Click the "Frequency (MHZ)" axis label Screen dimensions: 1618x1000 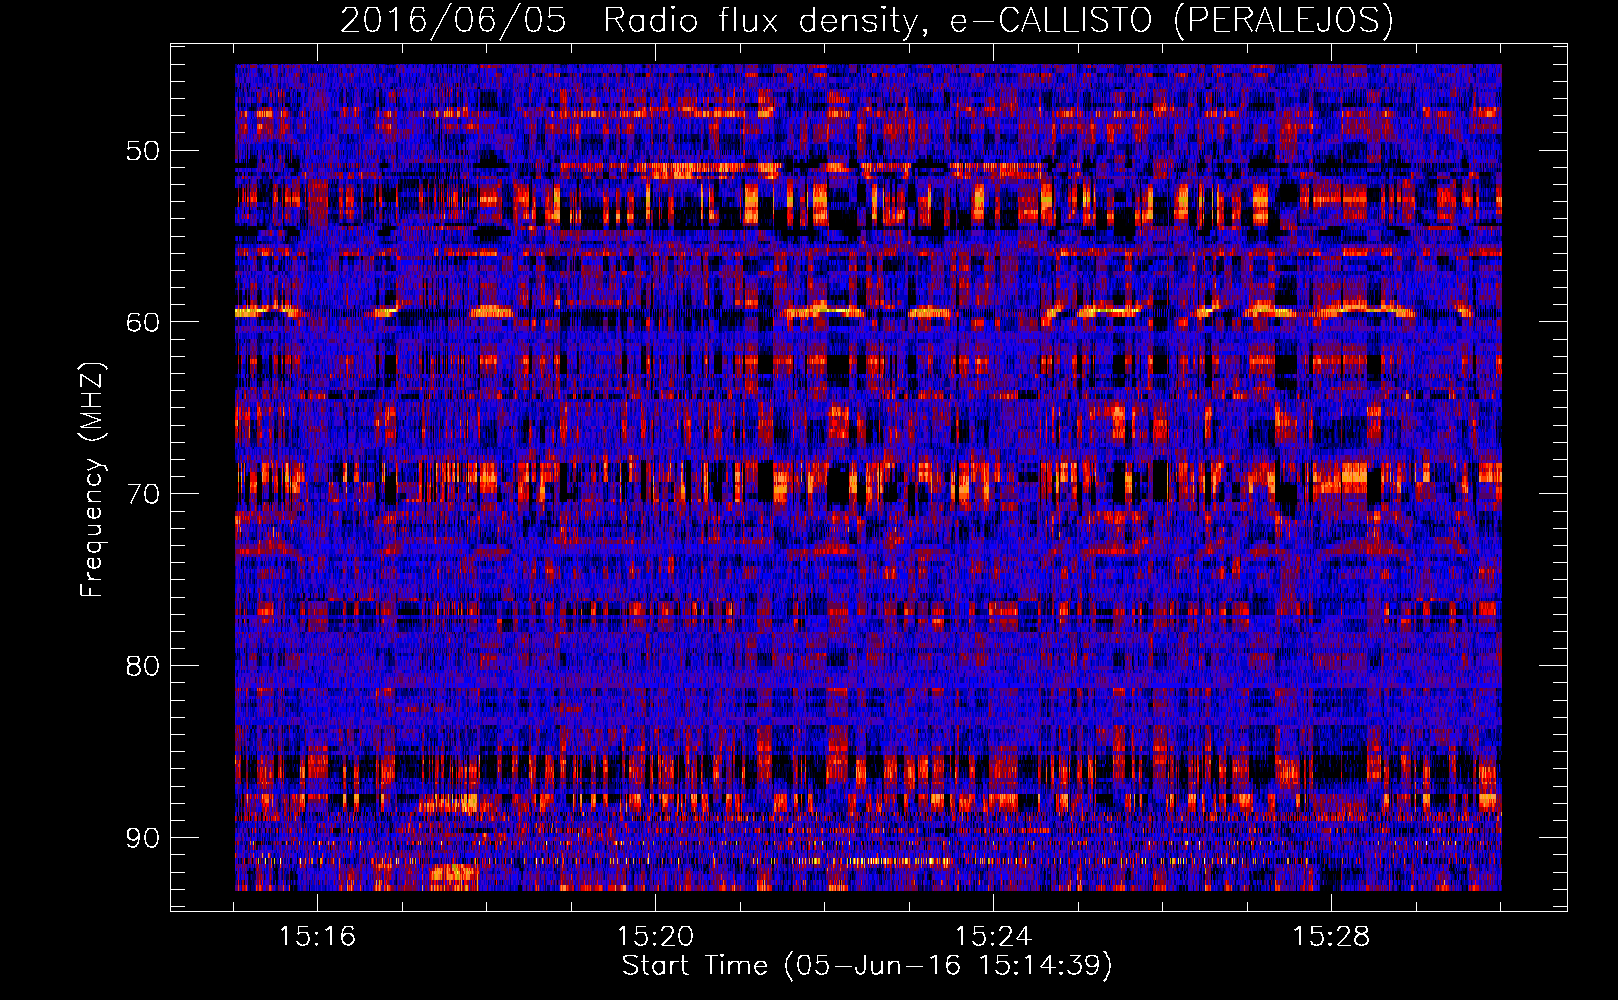(91, 479)
